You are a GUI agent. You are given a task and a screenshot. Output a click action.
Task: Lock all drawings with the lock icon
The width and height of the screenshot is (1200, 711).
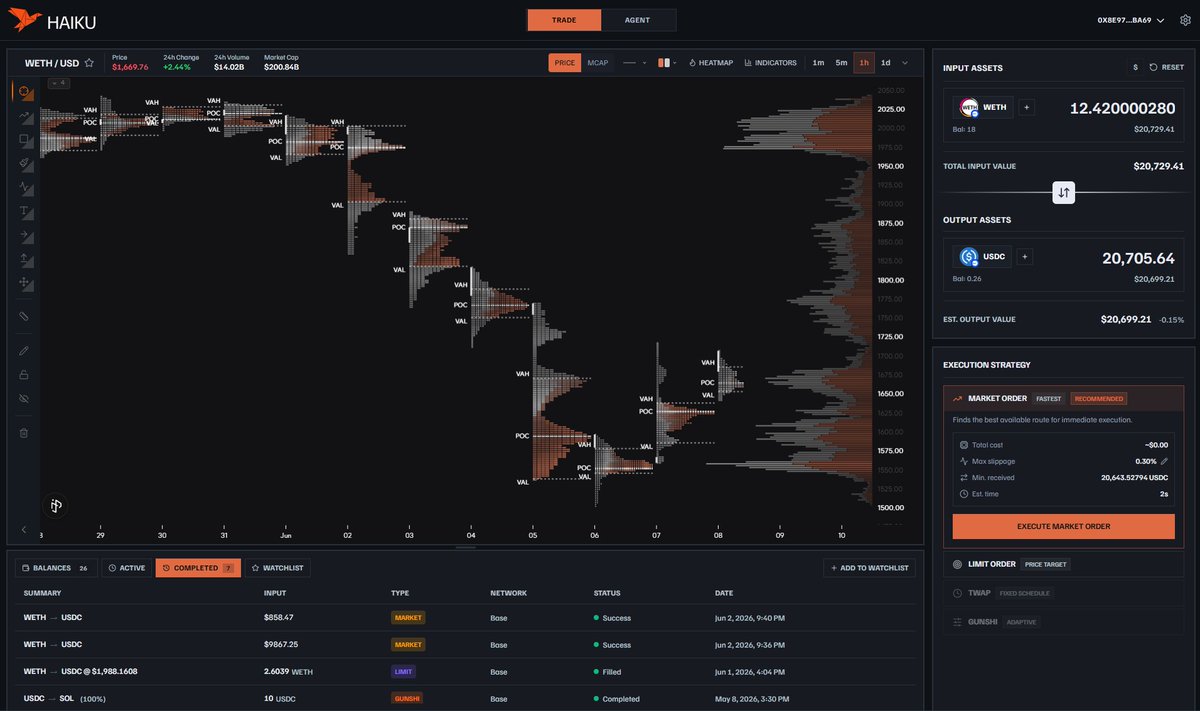[x=24, y=375]
